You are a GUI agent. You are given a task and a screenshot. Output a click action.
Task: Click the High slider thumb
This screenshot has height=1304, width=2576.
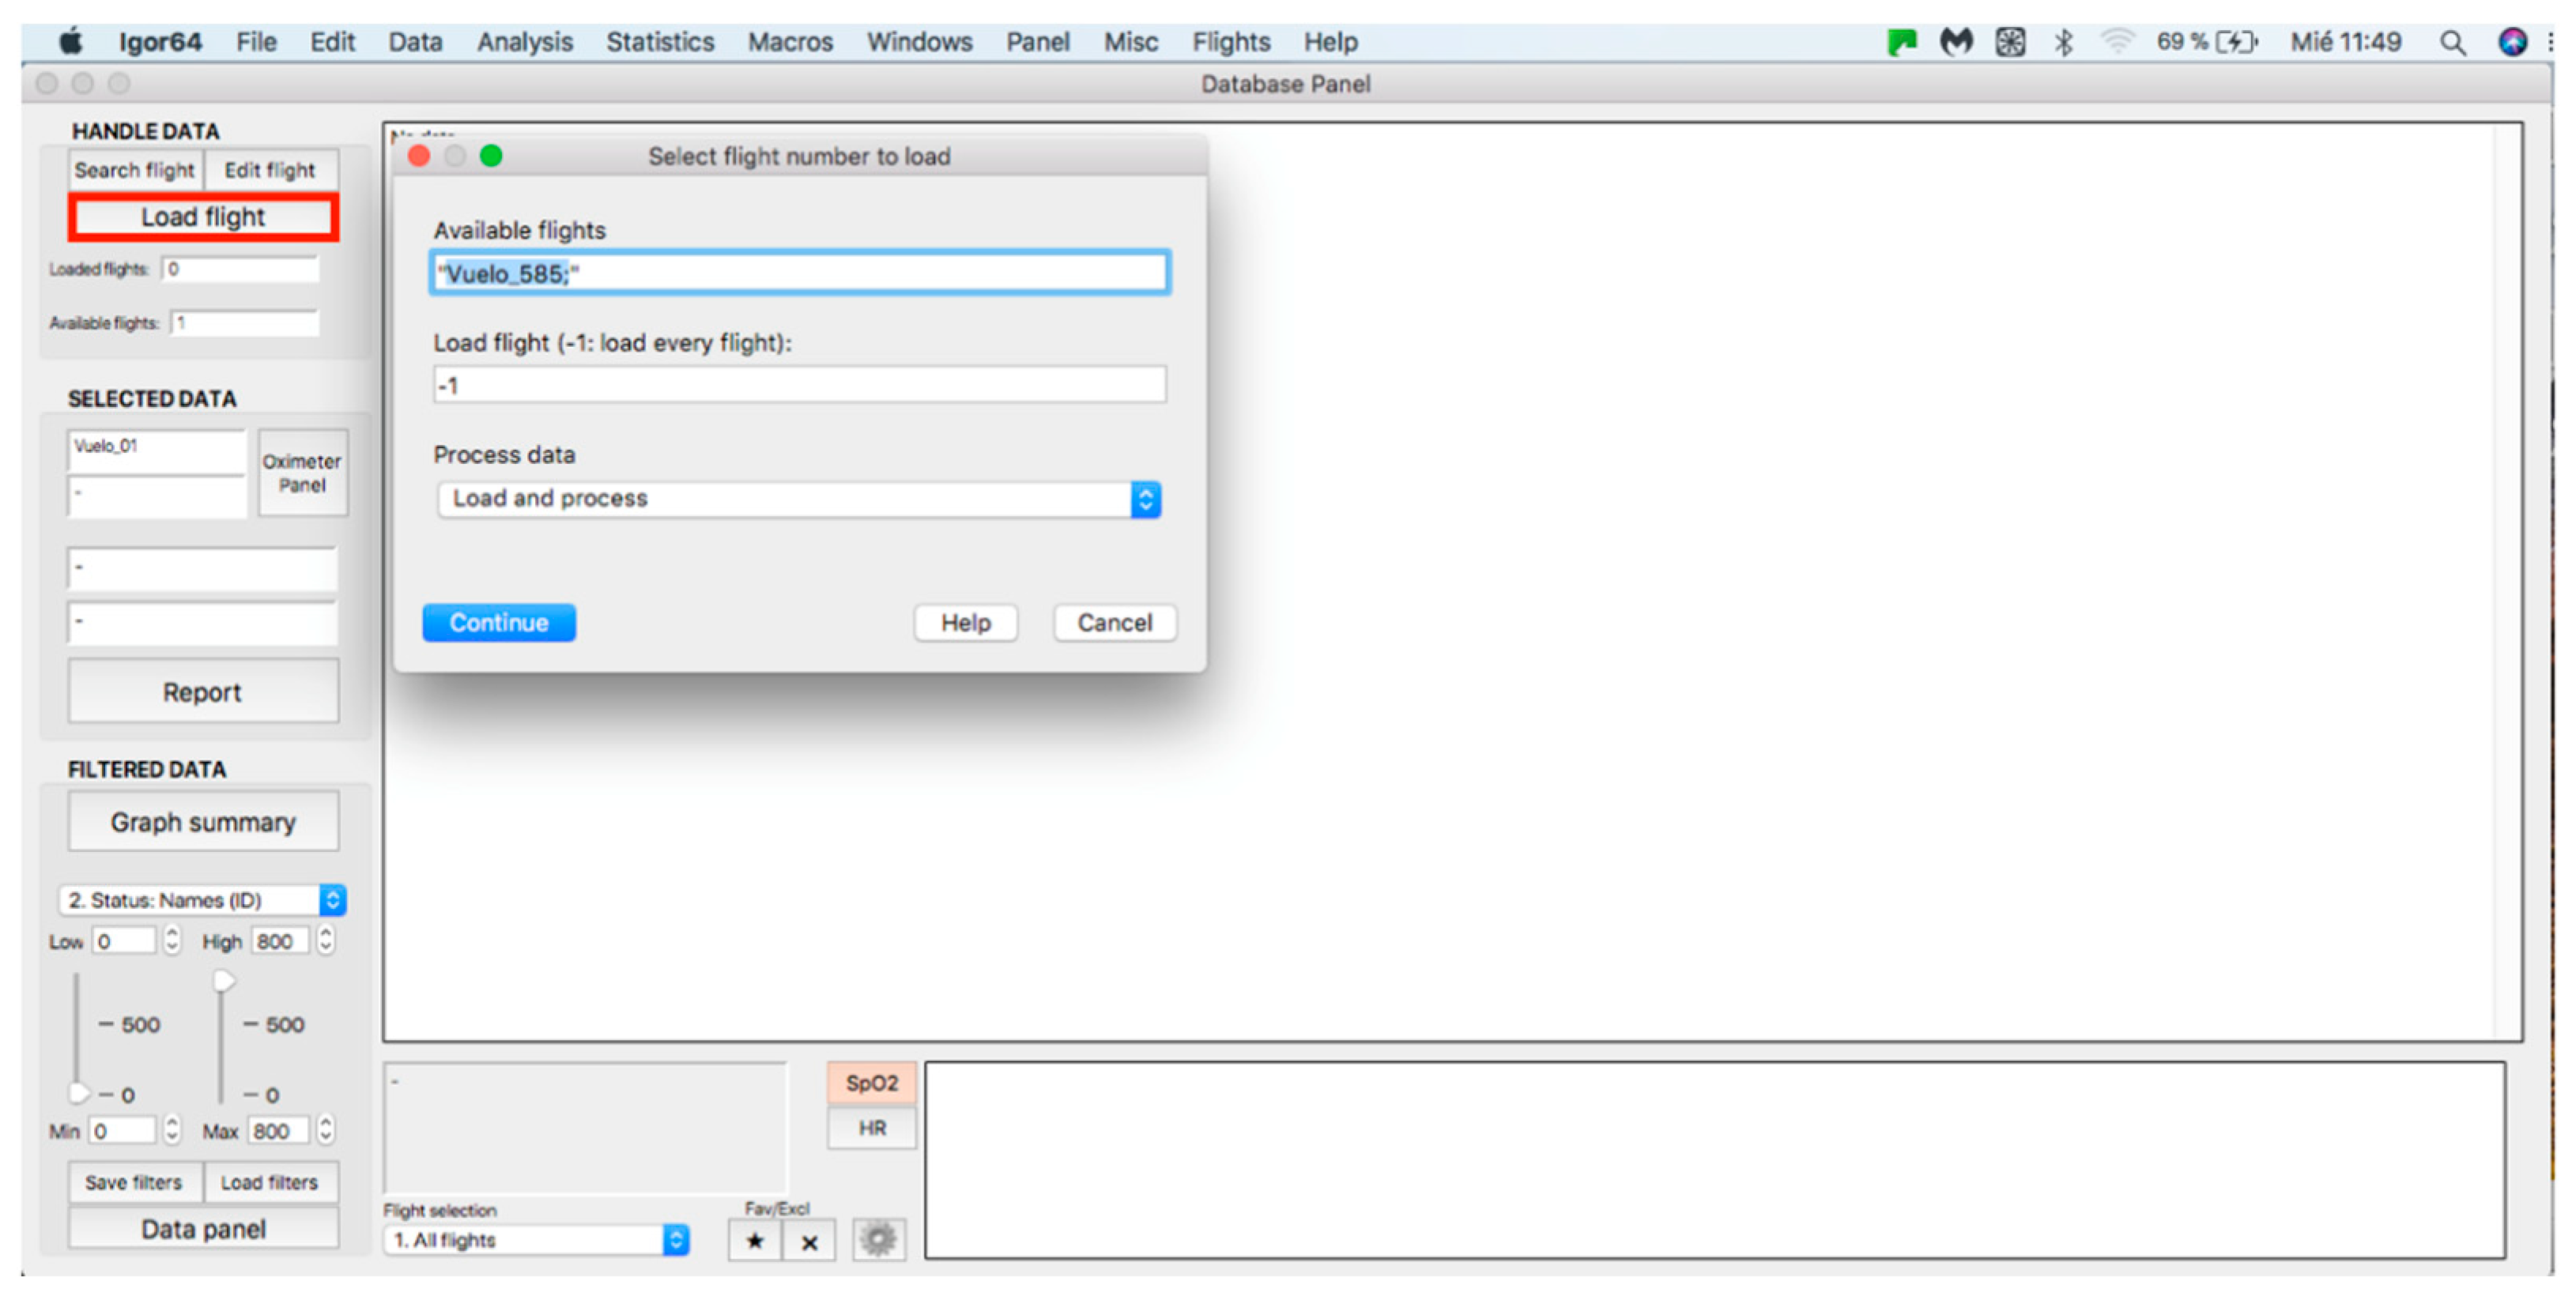[x=224, y=981]
